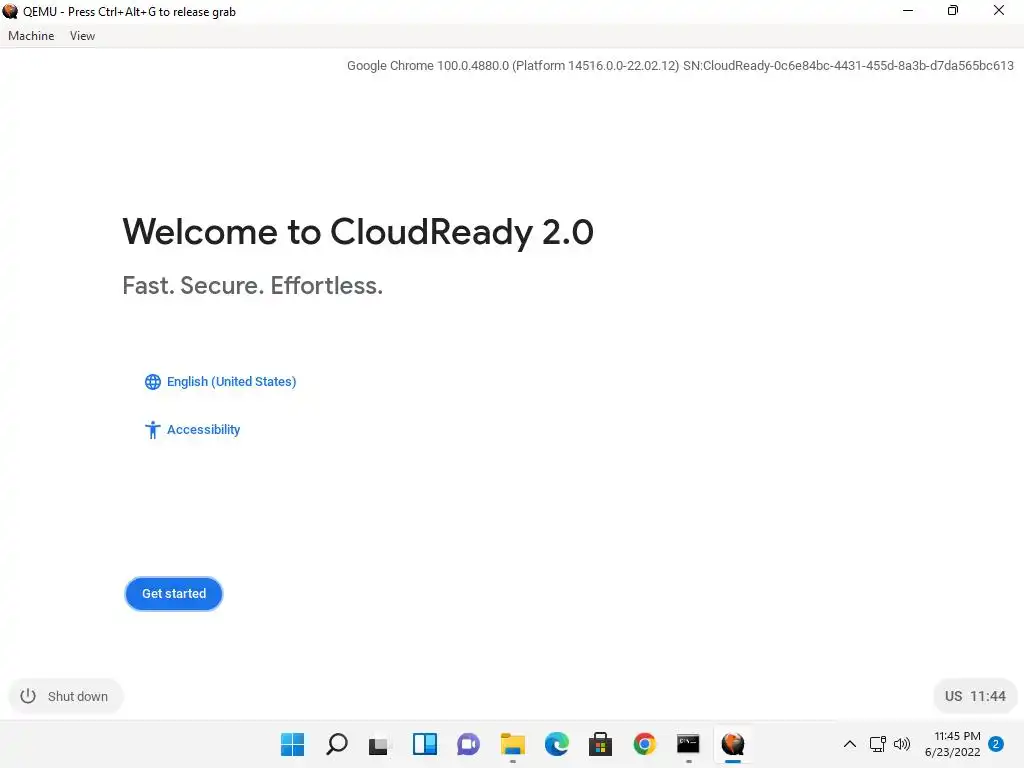Open File Explorer from the taskbar
The height and width of the screenshot is (768, 1024).
(513, 744)
